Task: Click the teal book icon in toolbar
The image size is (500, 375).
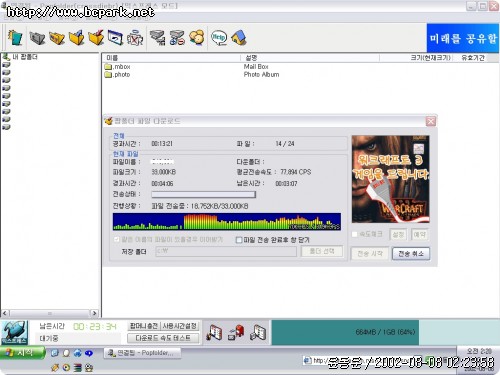Action: [15, 38]
